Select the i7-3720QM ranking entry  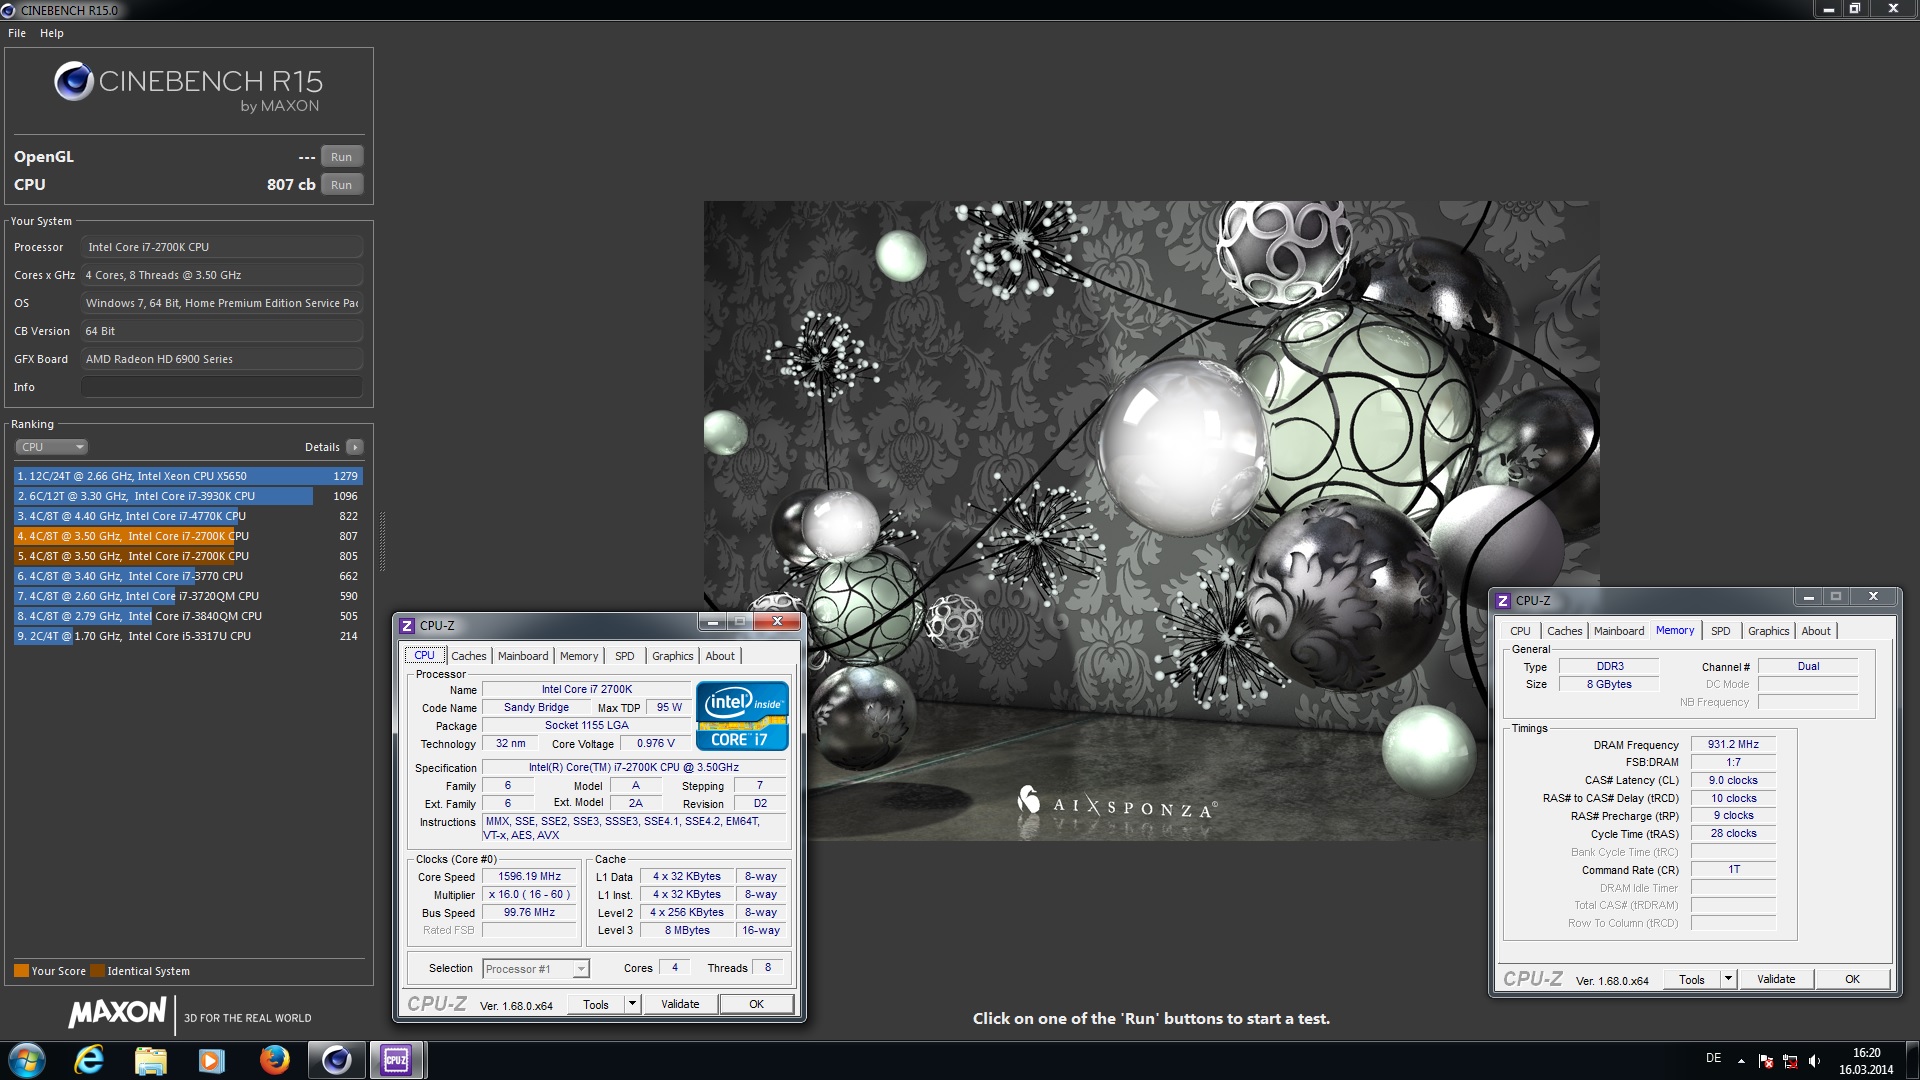(188, 596)
